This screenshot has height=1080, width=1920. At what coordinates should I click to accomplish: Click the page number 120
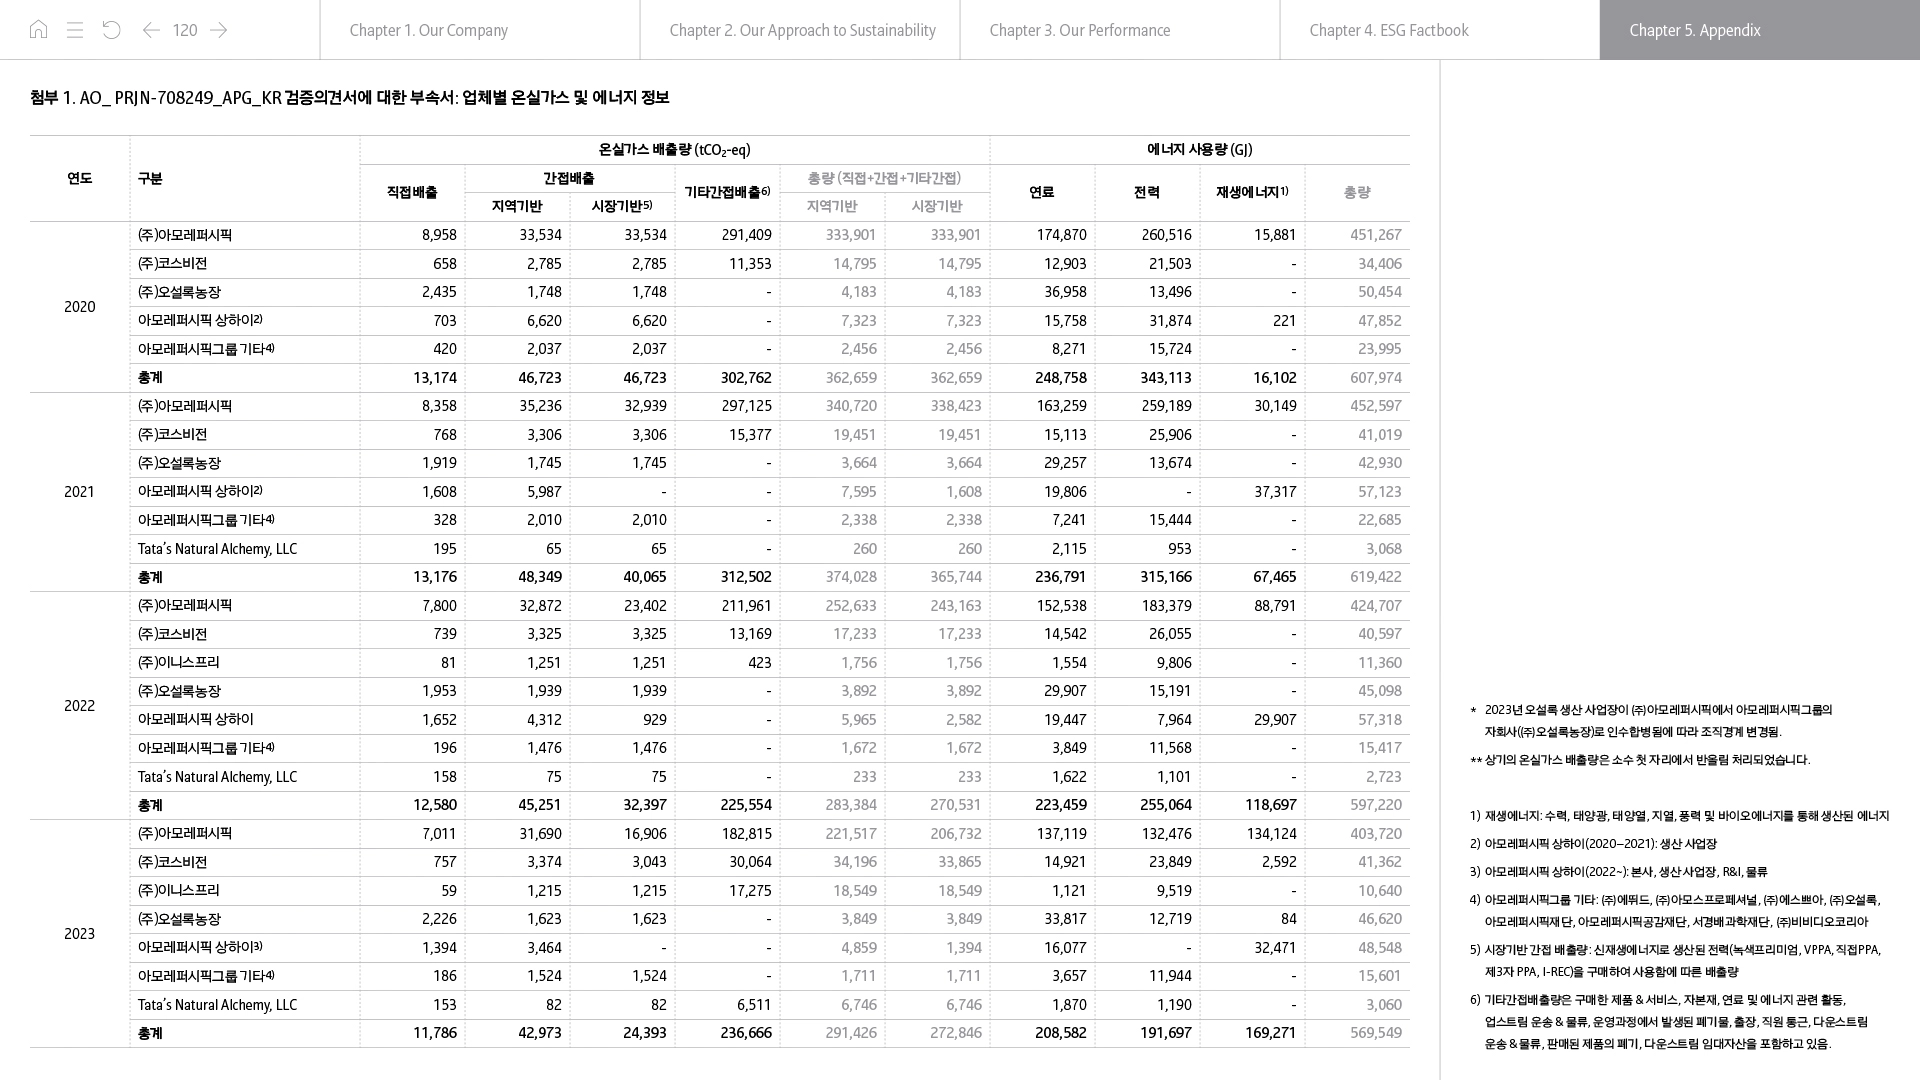tap(185, 30)
